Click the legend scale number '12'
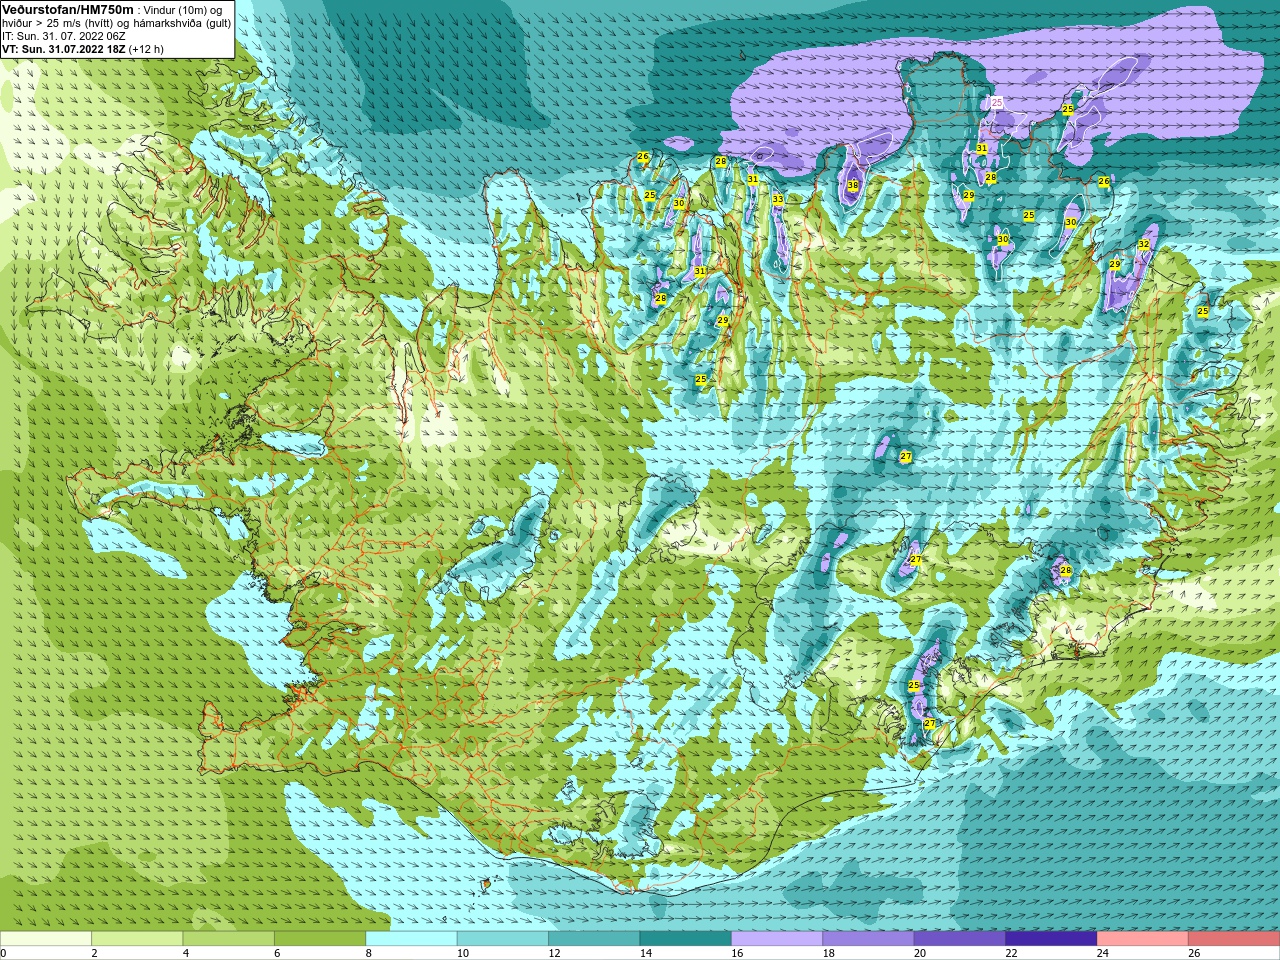The height and width of the screenshot is (960, 1280). [x=554, y=953]
